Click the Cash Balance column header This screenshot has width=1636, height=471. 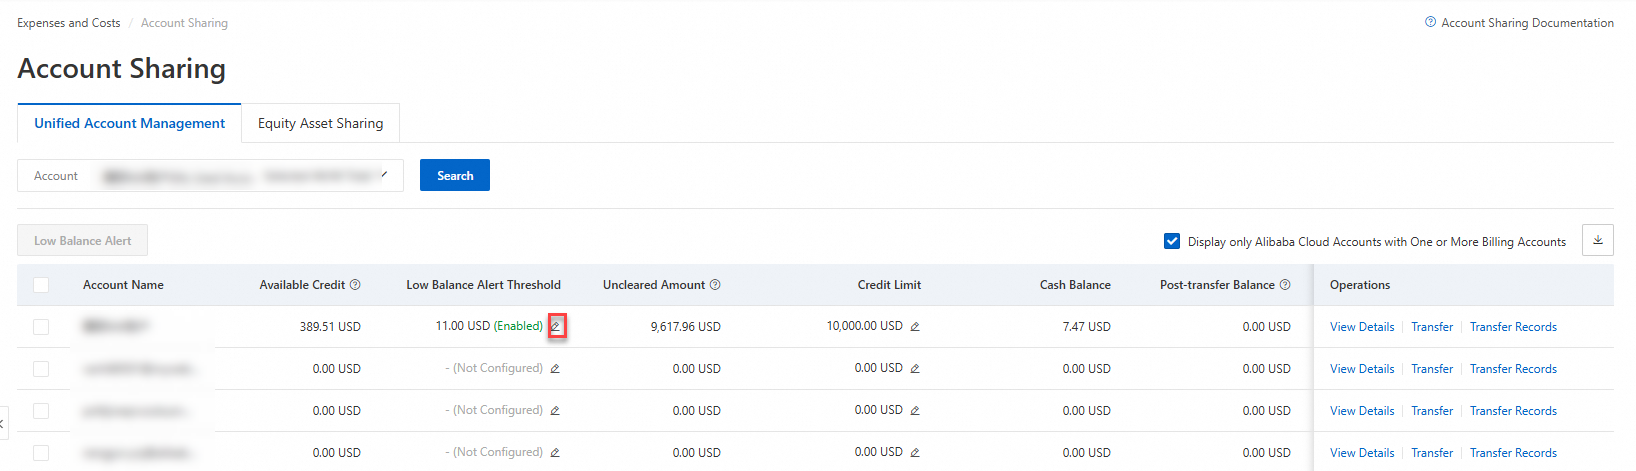[1075, 285]
